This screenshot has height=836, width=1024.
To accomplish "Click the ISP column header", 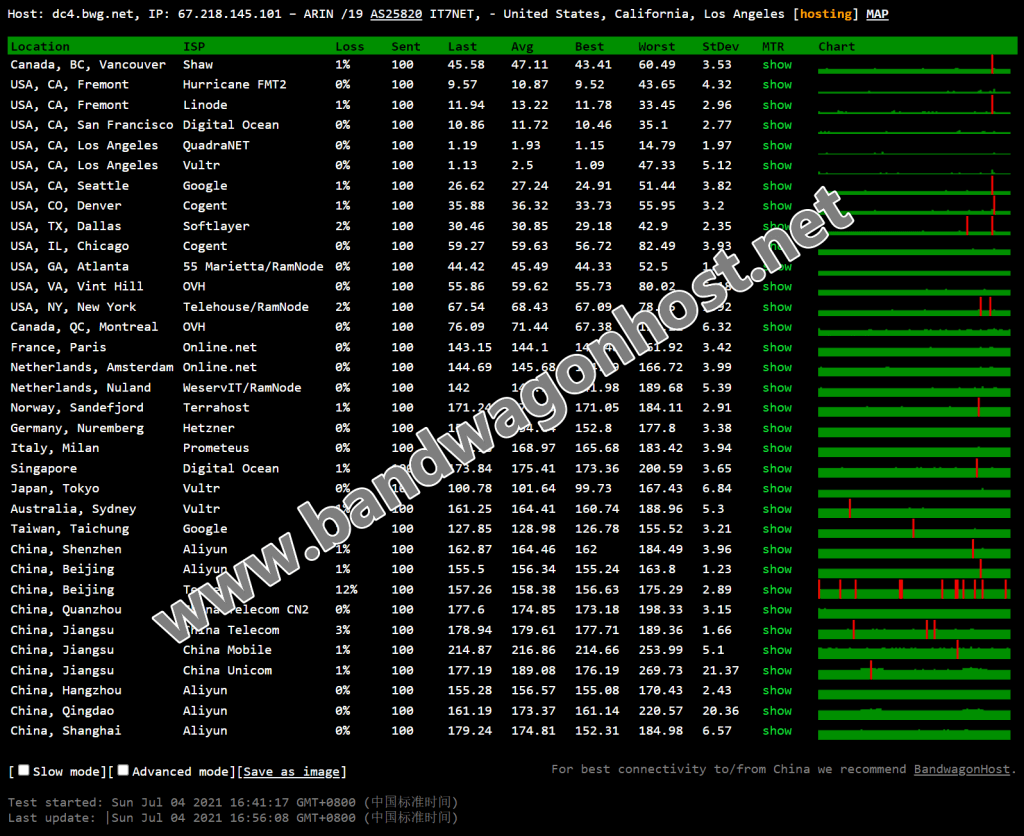I will click(194, 46).
